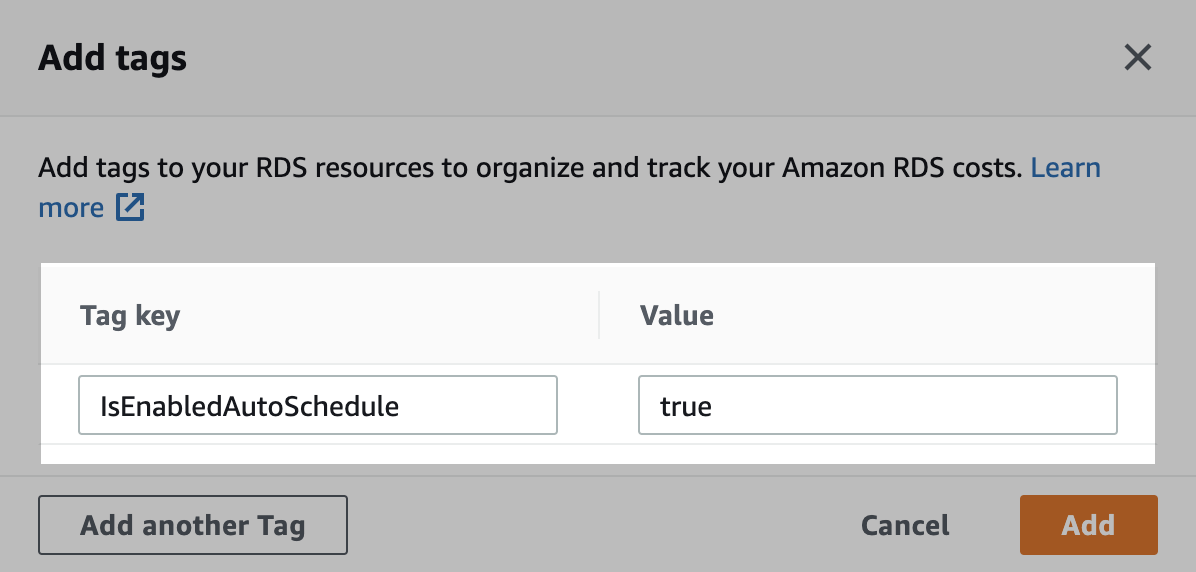The width and height of the screenshot is (1196, 572).
Task: Click empty footer area left of Cancel
Action: (x=600, y=525)
